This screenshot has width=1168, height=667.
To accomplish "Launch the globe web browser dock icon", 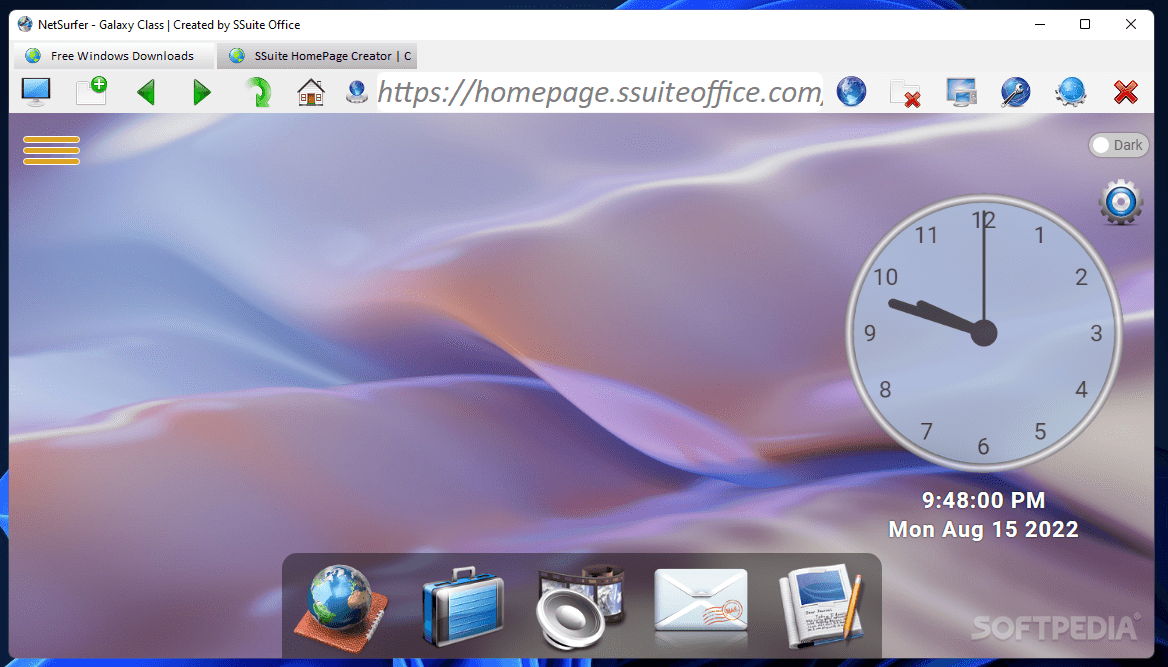I will pos(342,608).
